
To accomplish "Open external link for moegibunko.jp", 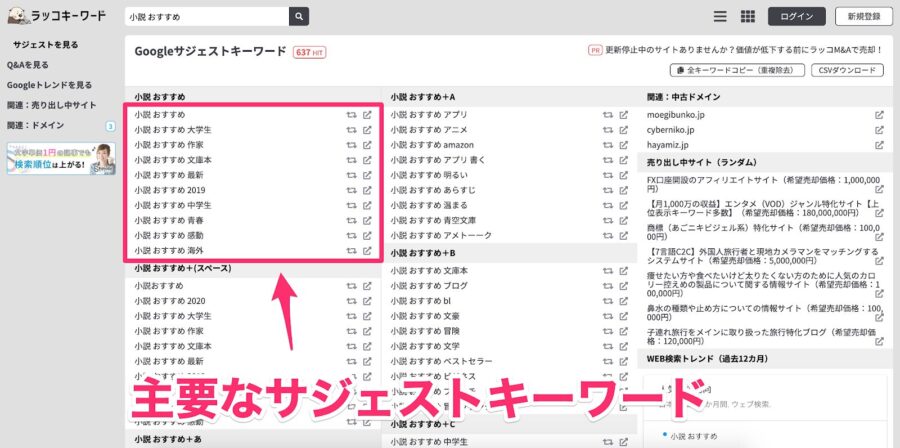I will click(x=879, y=115).
